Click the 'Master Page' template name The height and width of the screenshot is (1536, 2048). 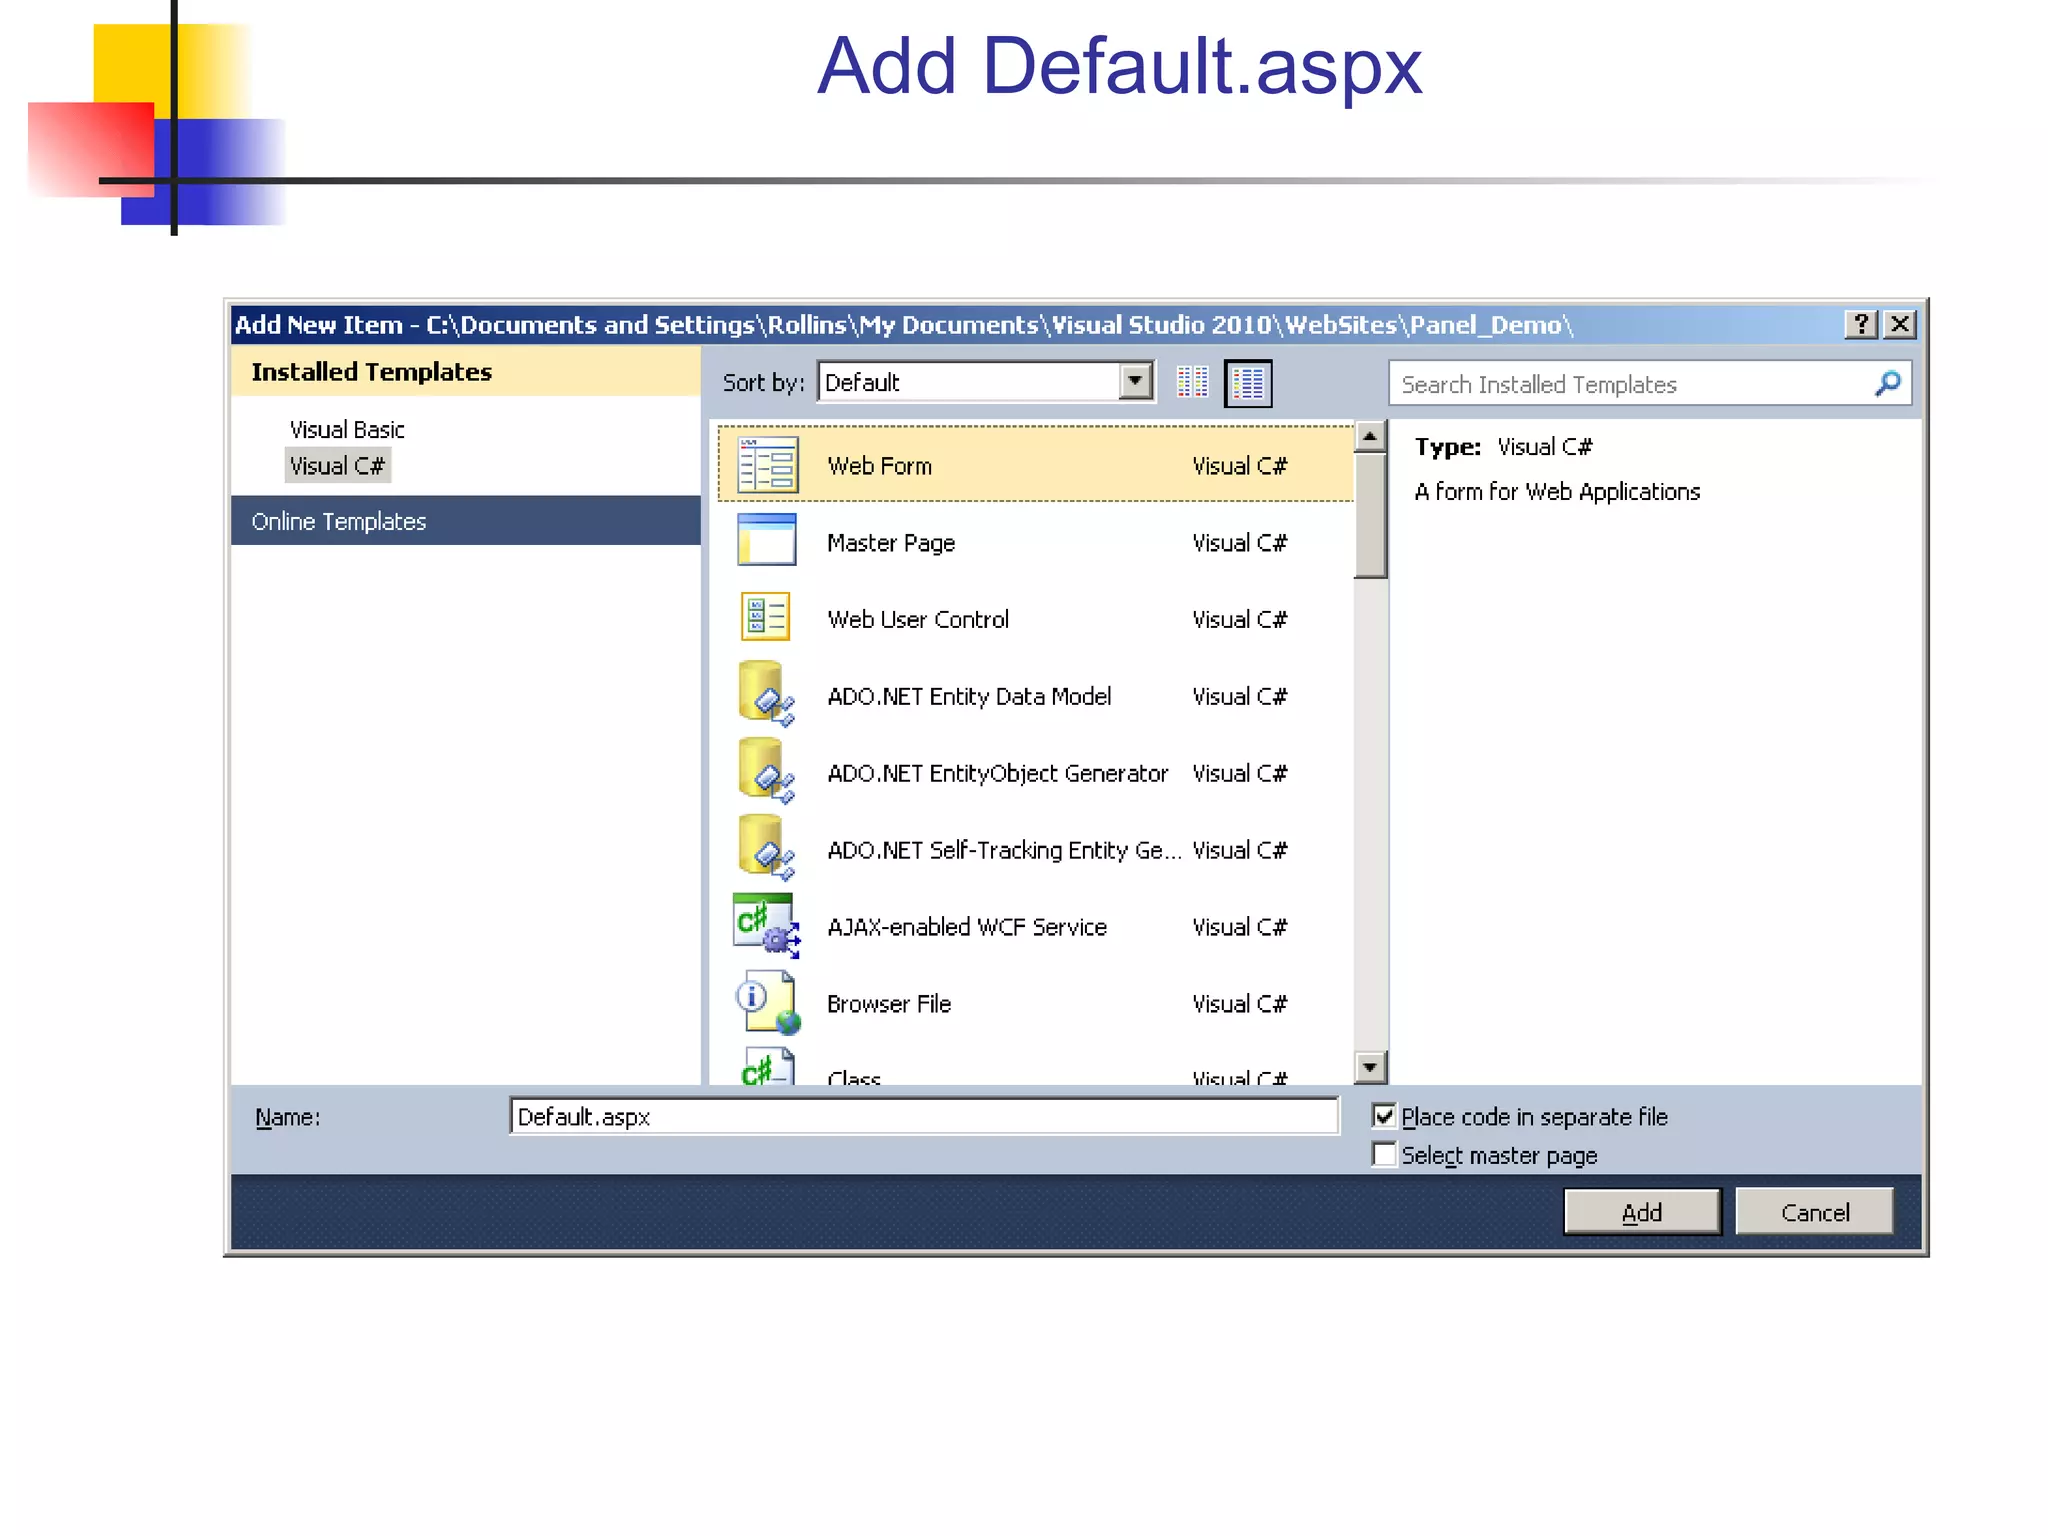(x=891, y=543)
